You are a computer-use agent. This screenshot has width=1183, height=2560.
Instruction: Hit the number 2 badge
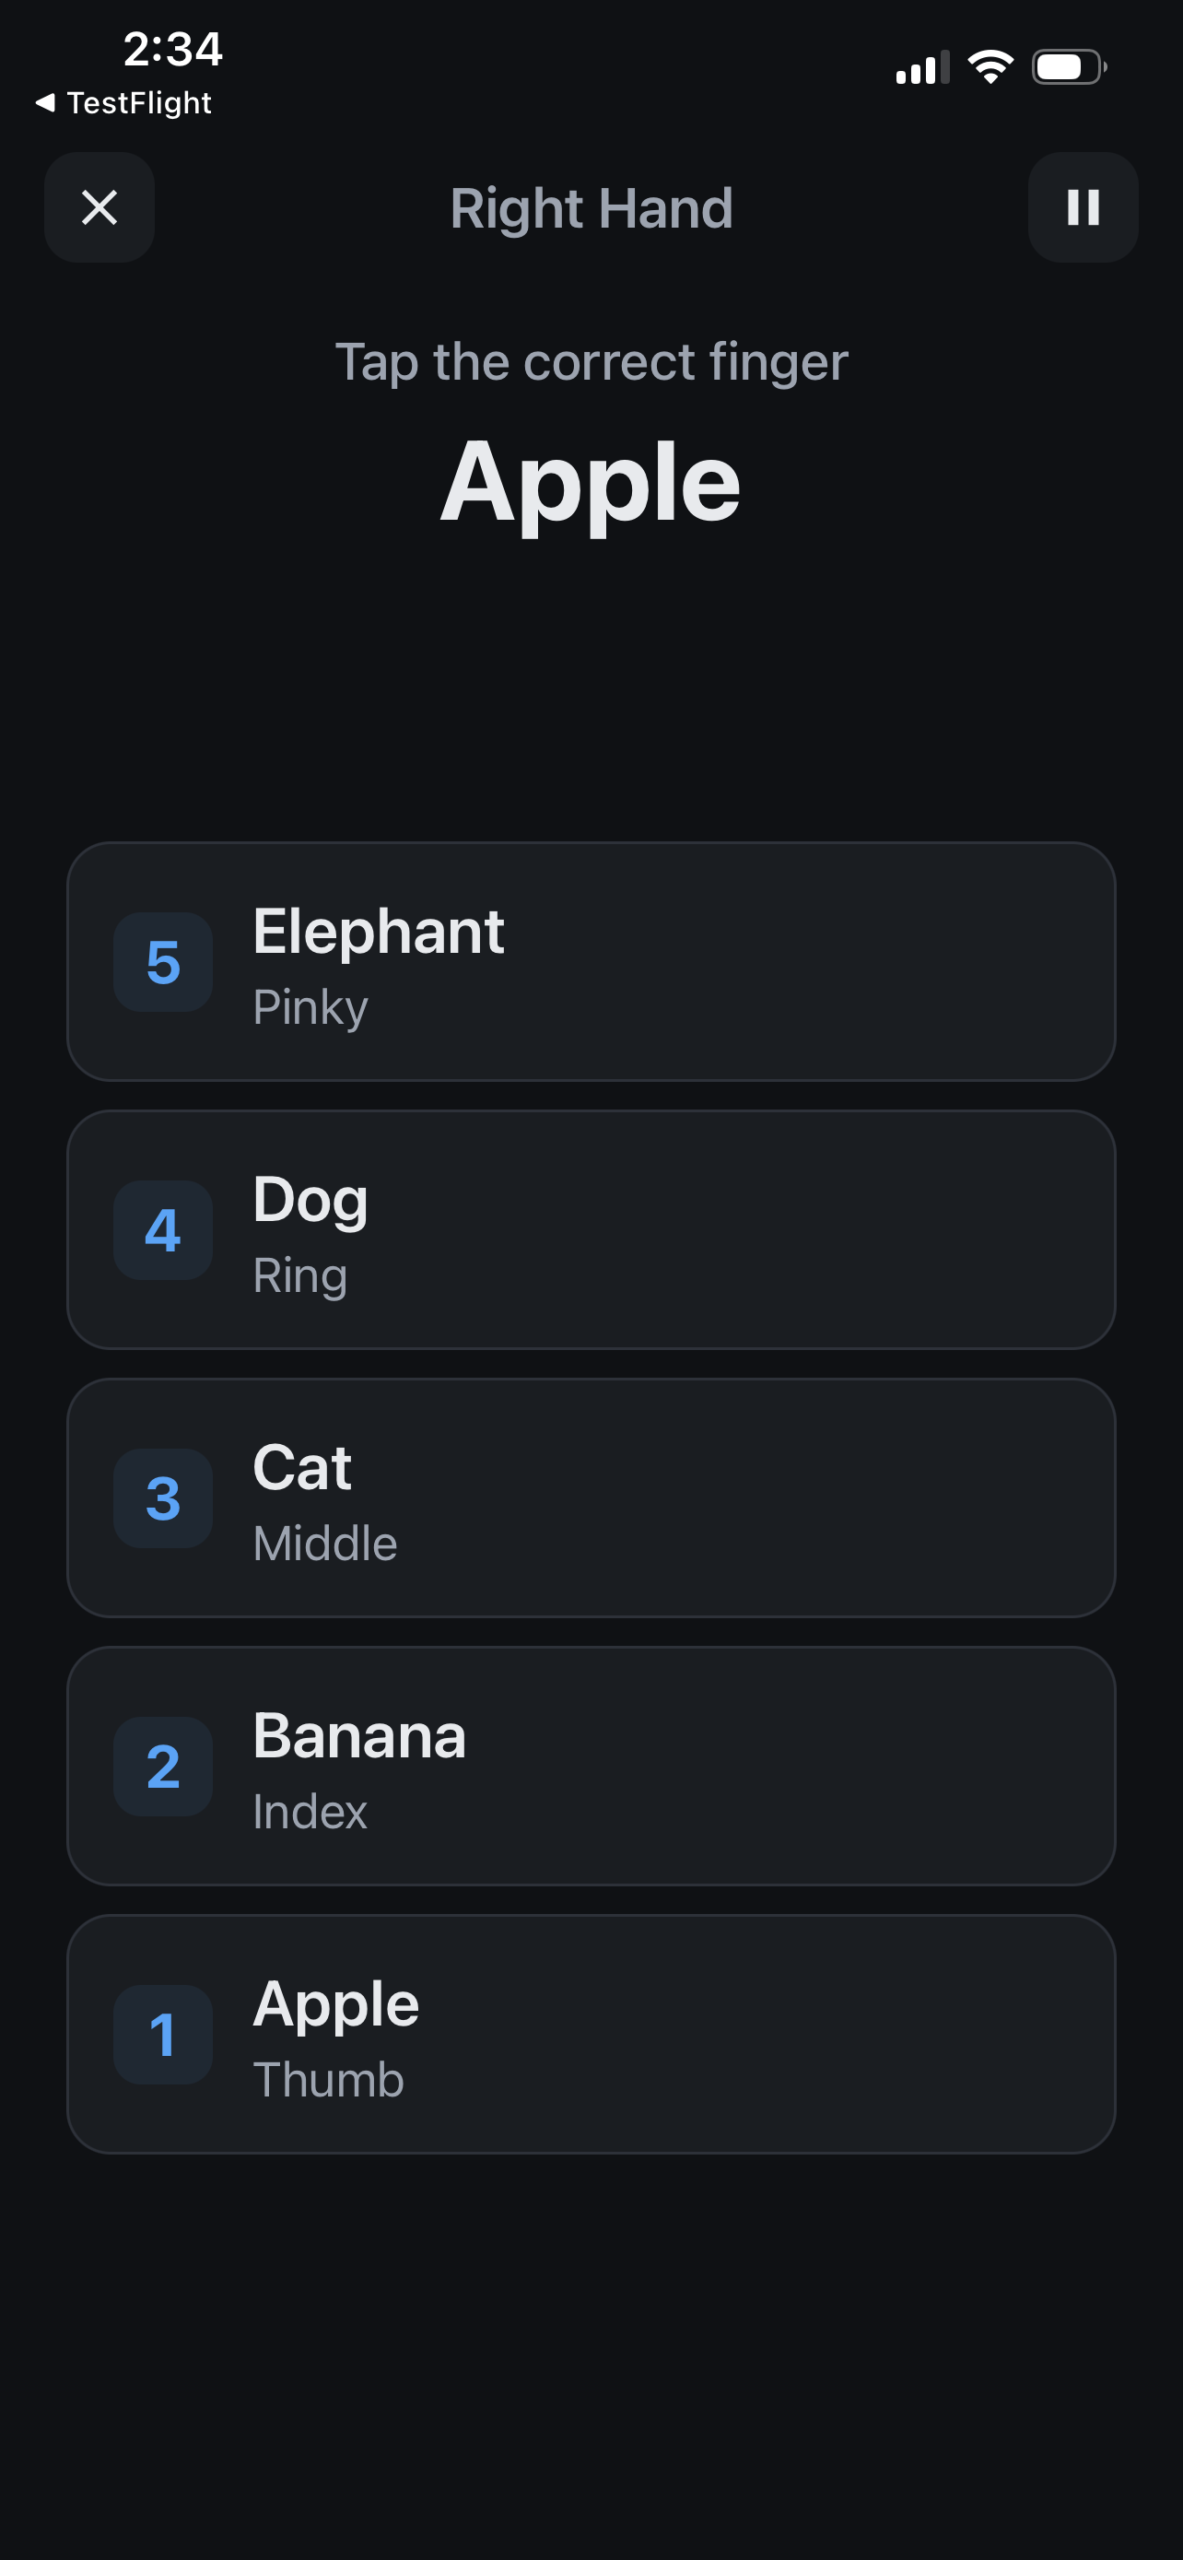[163, 1767]
